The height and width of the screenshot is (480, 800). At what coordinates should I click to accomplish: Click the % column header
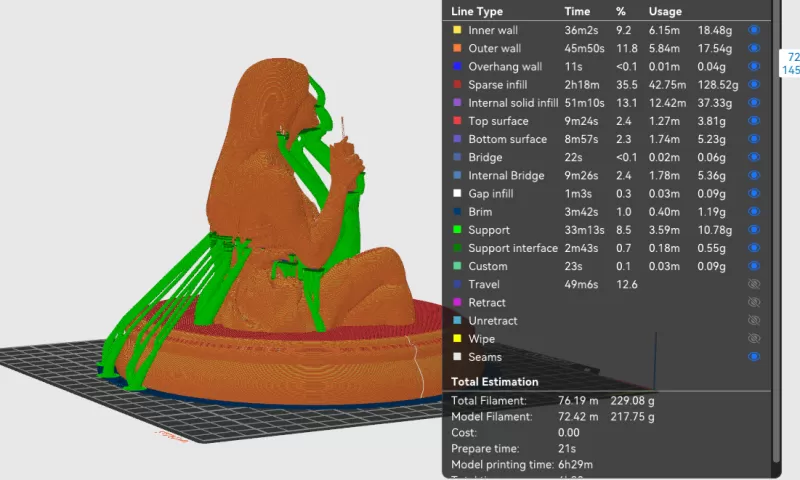[620, 11]
